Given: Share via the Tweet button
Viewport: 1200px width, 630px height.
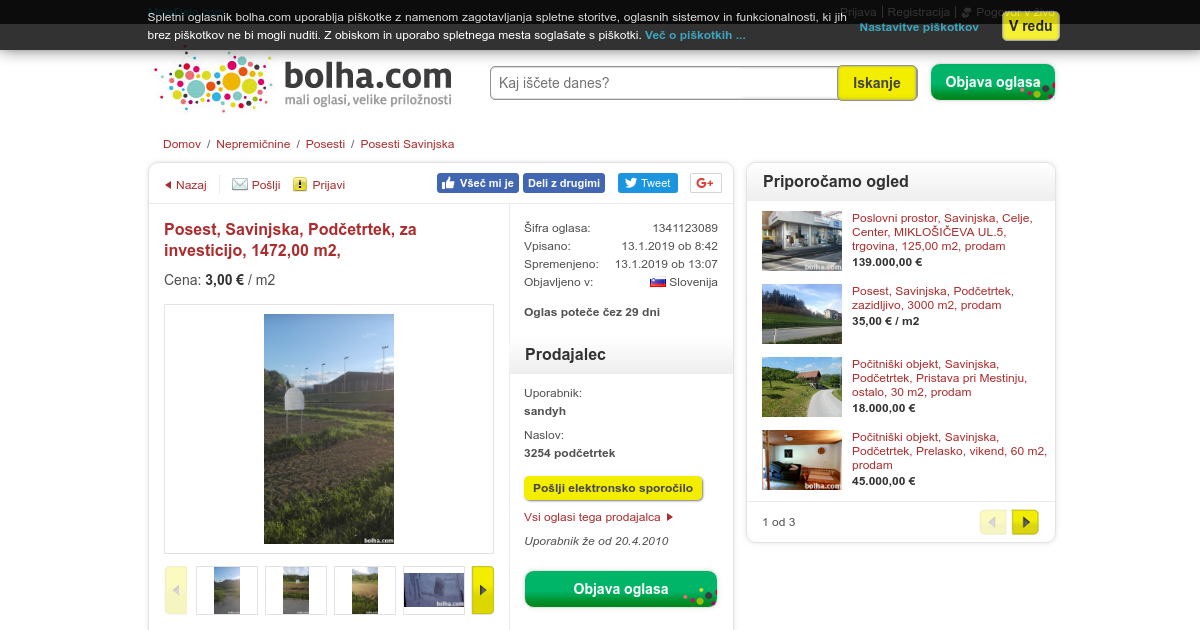Looking at the screenshot, I should point(647,183).
